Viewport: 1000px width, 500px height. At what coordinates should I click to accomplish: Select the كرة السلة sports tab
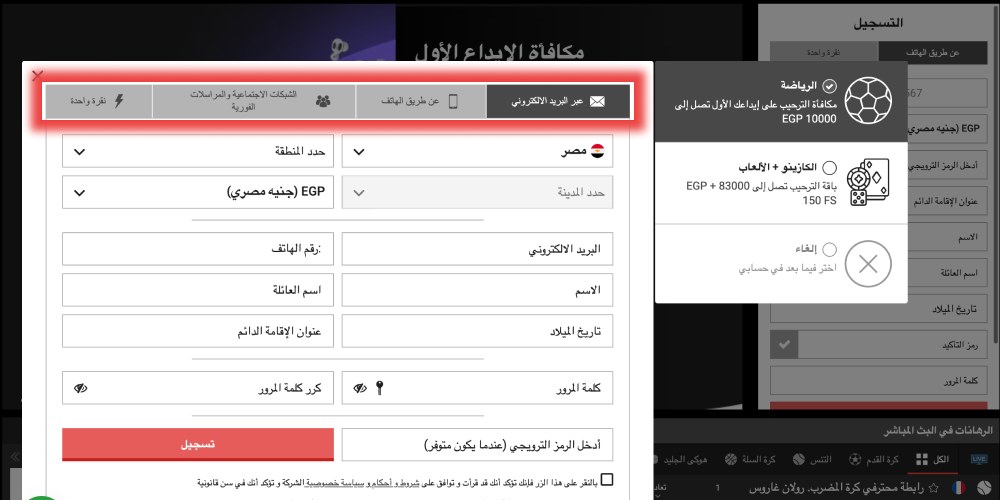point(750,459)
